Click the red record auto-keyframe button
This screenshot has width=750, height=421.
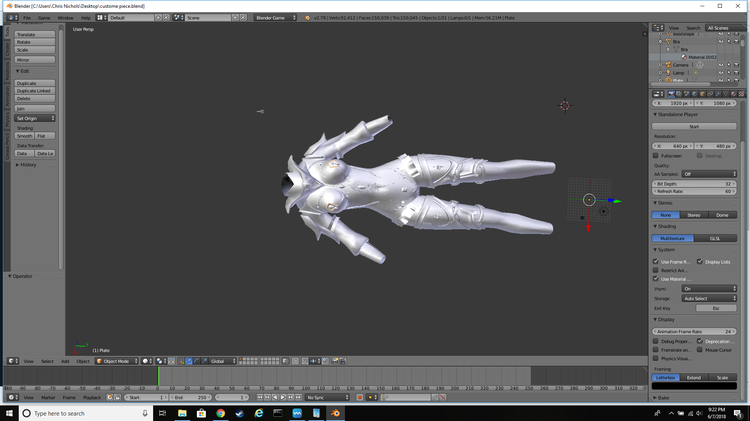coord(360,398)
